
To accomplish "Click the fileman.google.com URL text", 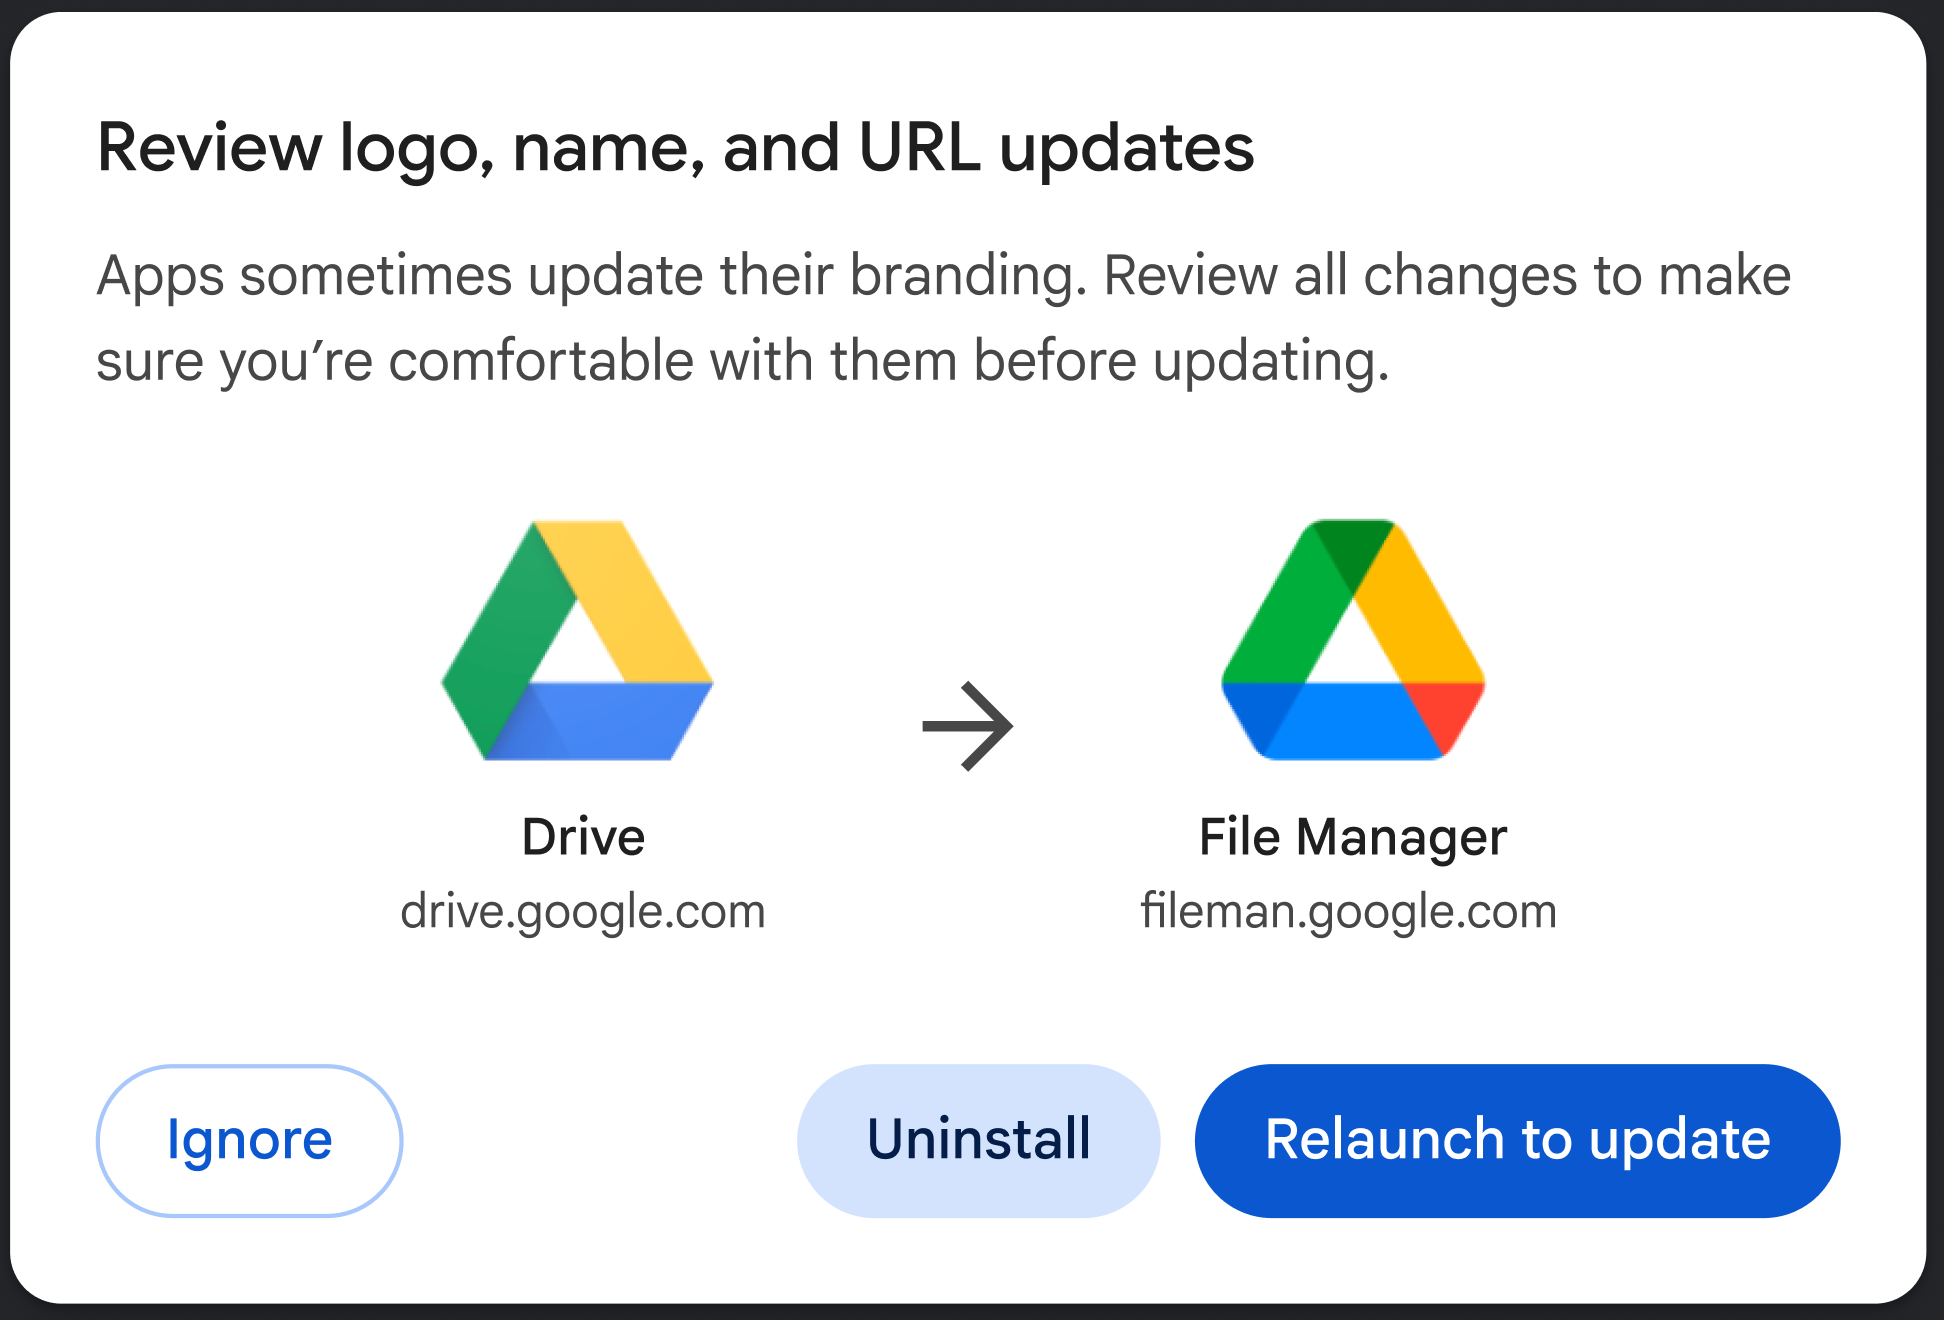I will pyautogui.click(x=1349, y=912).
